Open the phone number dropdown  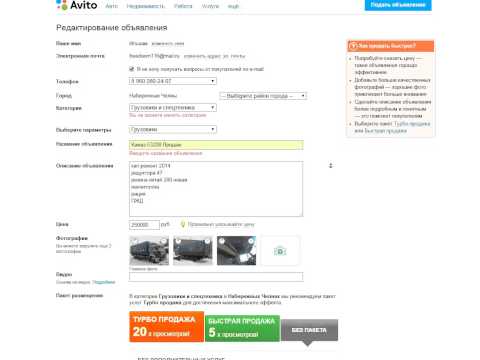click(x=173, y=81)
